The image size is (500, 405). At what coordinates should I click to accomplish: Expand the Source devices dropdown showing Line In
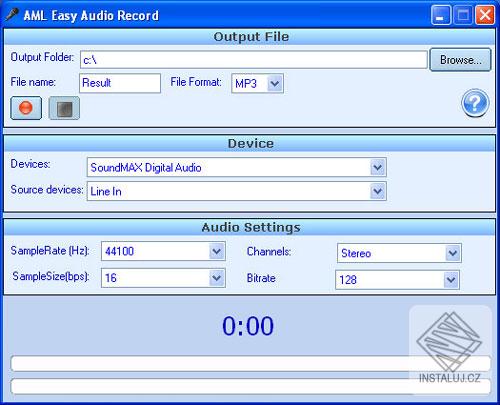tap(237, 191)
